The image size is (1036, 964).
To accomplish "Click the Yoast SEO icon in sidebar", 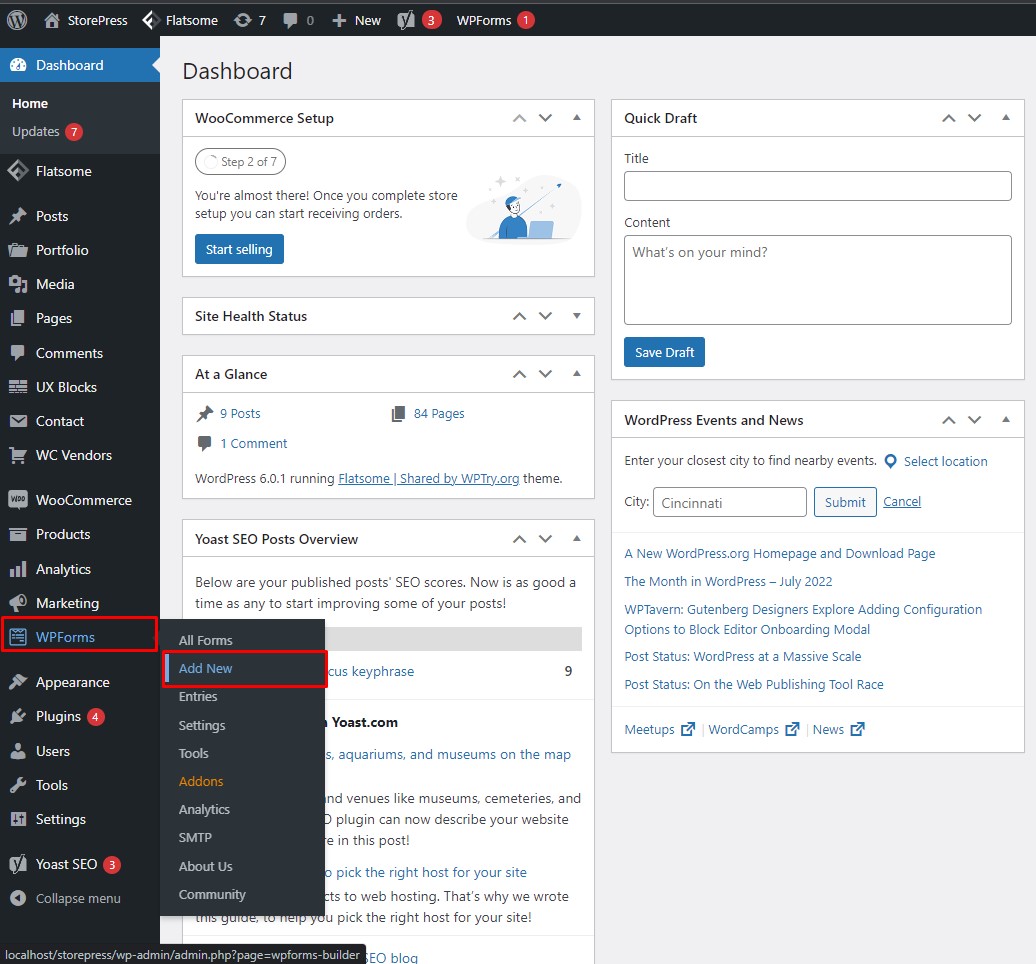I will (x=18, y=864).
